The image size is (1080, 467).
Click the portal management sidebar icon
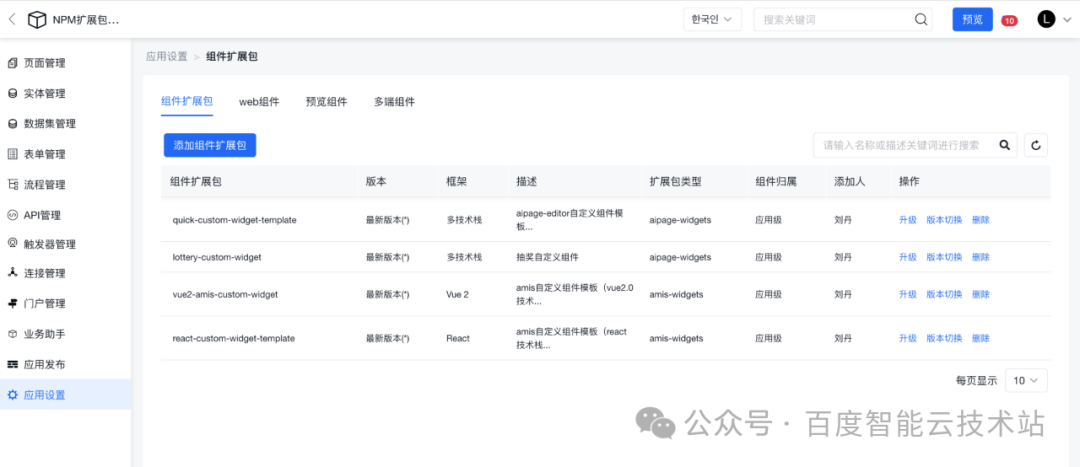click(x=12, y=303)
